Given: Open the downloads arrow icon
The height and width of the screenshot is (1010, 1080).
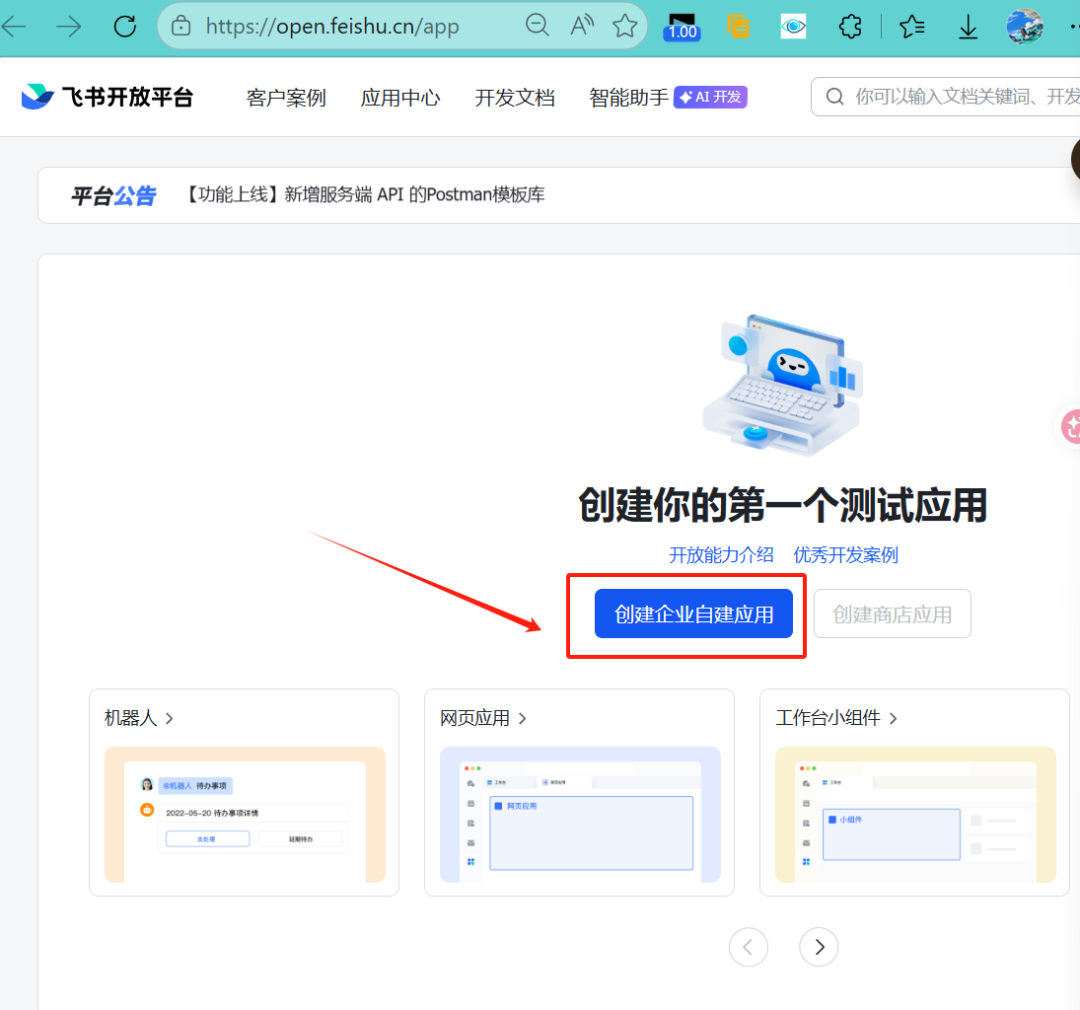Looking at the screenshot, I should (968, 27).
